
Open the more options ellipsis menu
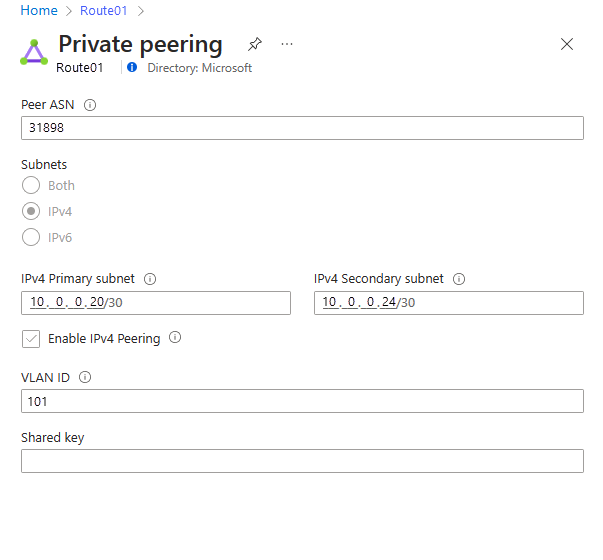click(287, 44)
